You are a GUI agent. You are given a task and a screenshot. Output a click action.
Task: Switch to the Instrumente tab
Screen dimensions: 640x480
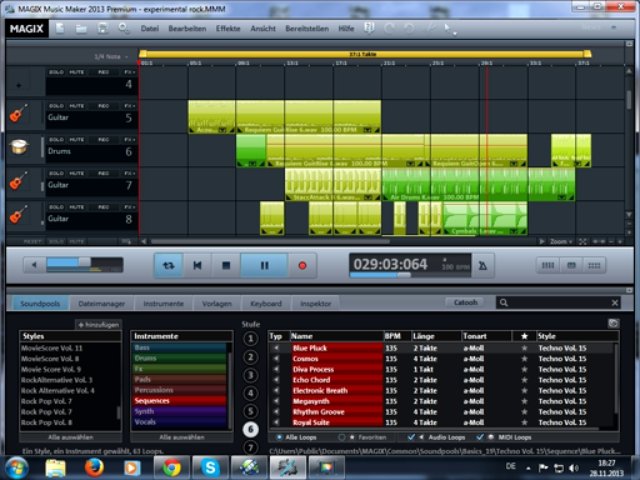pos(163,303)
